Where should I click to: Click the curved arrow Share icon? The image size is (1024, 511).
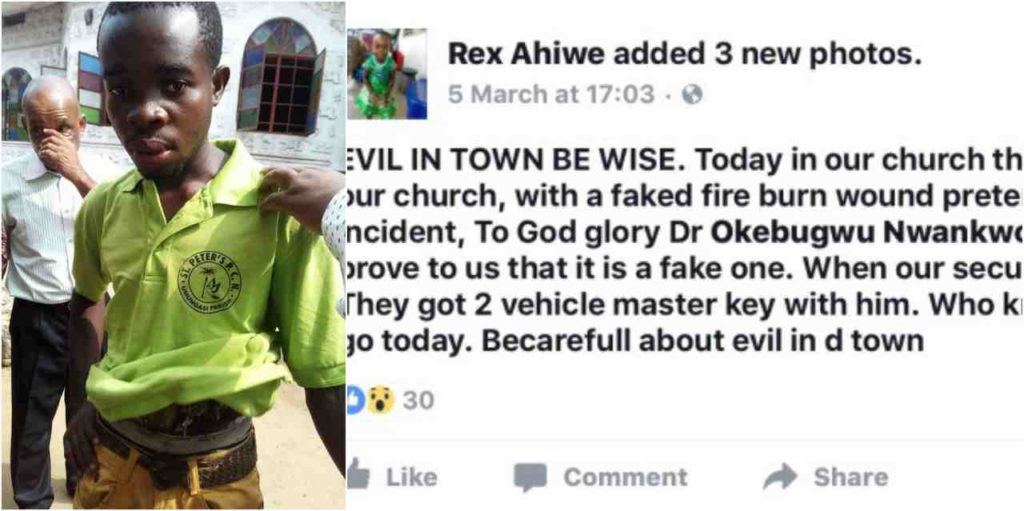(x=780, y=476)
